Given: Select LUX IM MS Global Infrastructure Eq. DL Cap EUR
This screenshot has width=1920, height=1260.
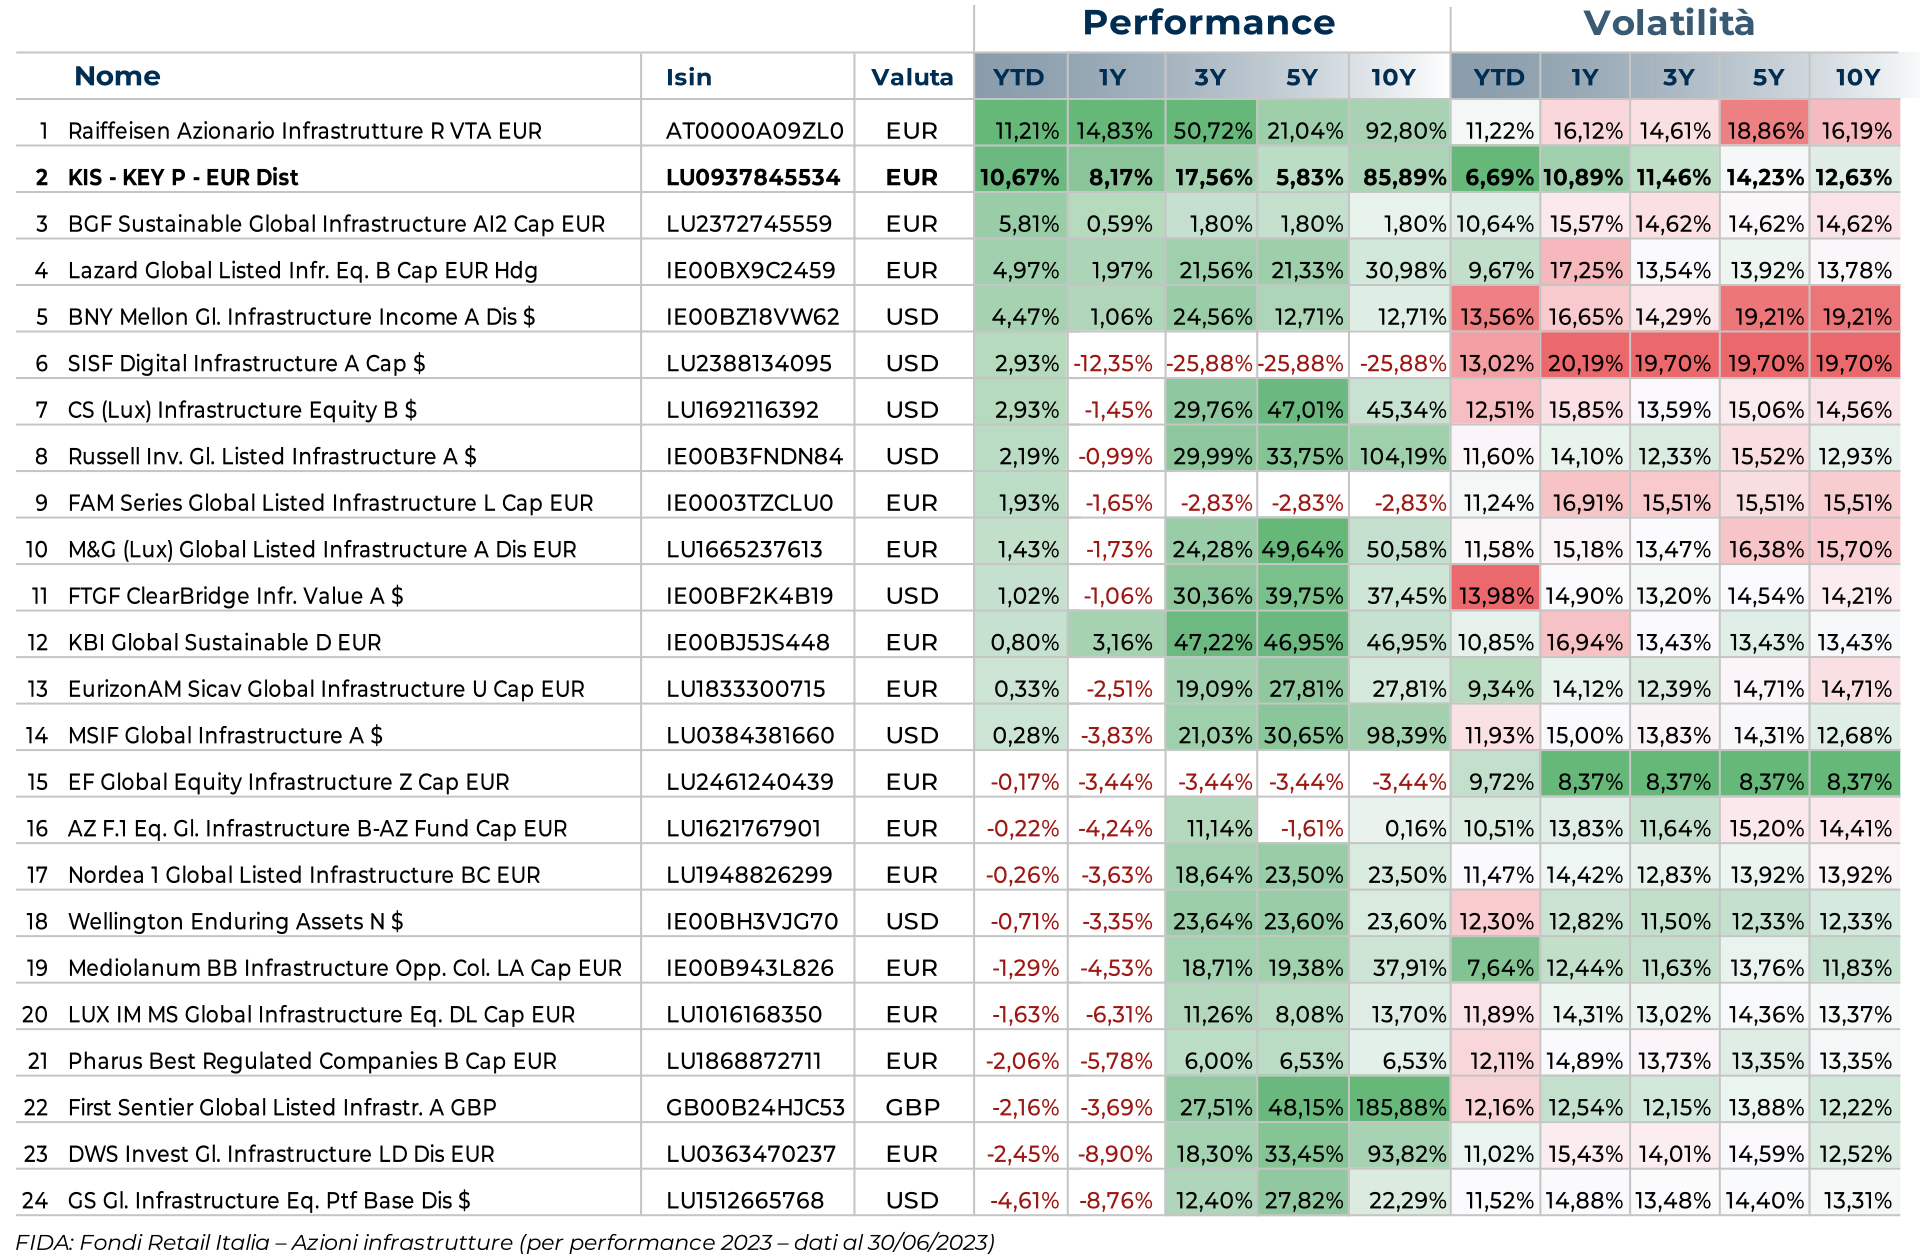Looking at the screenshot, I should (x=322, y=1014).
